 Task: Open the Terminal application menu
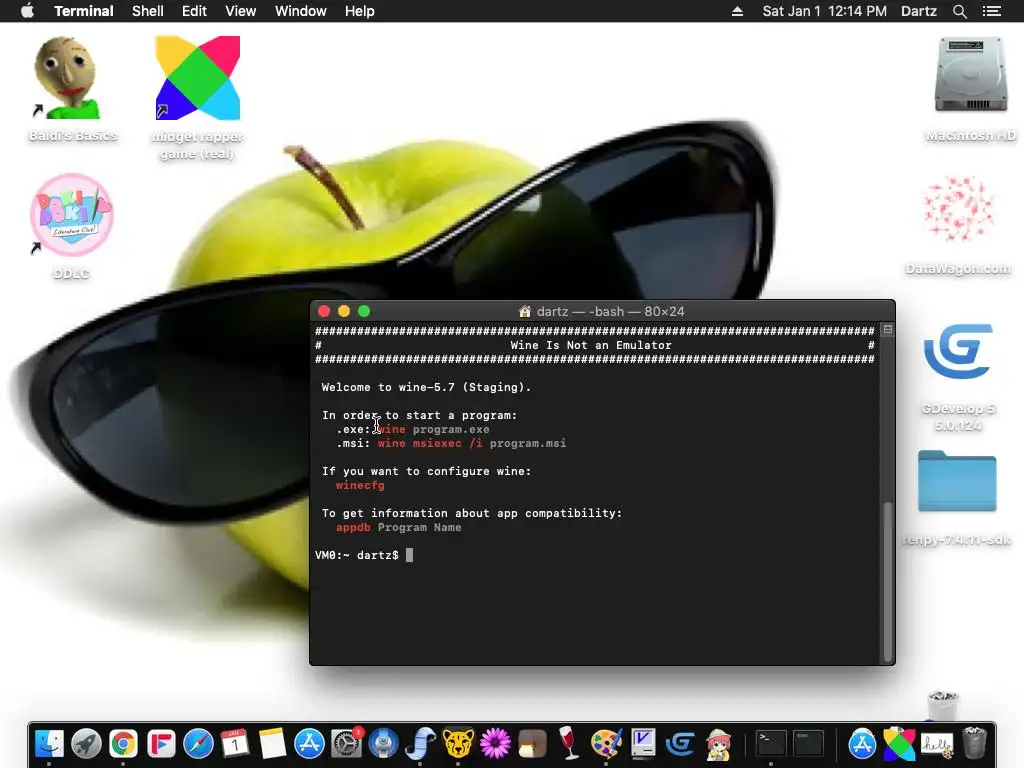[x=84, y=11]
